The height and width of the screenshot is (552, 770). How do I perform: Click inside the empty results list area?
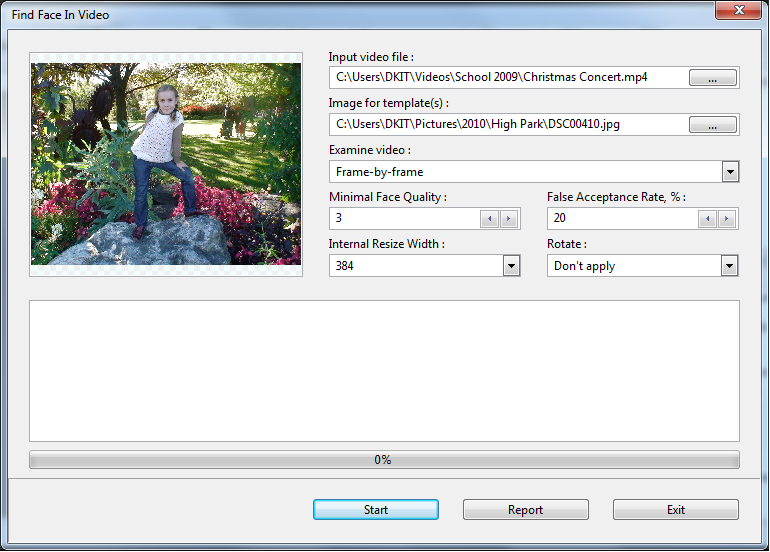point(384,371)
